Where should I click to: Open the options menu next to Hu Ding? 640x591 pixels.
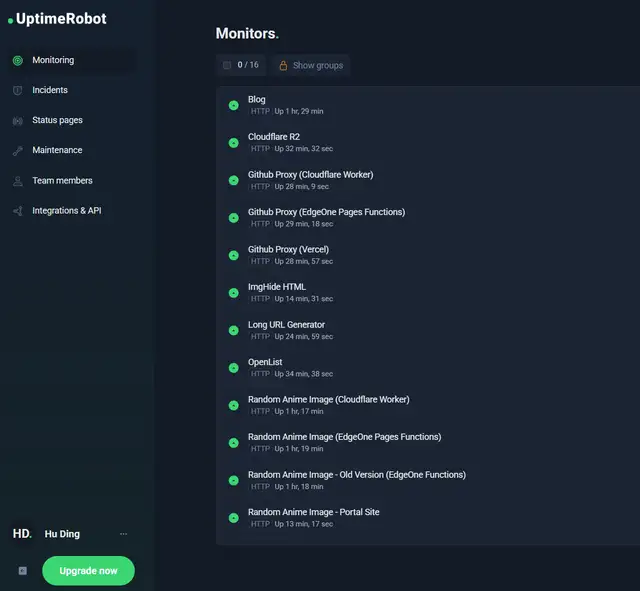pyautogui.click(x=123, y=534)
